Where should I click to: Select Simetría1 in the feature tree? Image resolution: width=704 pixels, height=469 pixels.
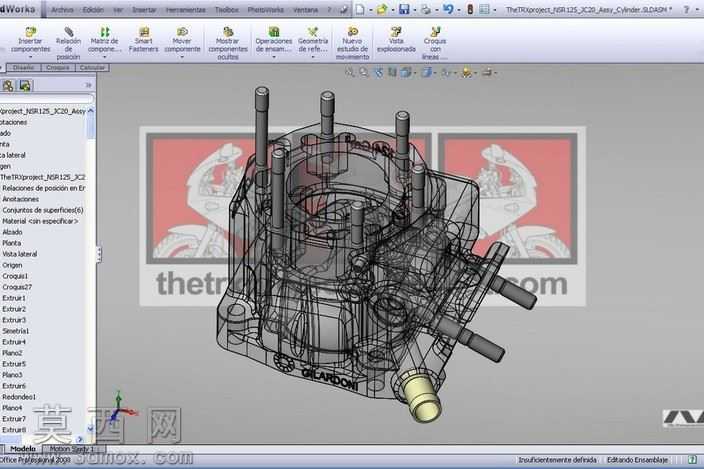pos(16,331)
